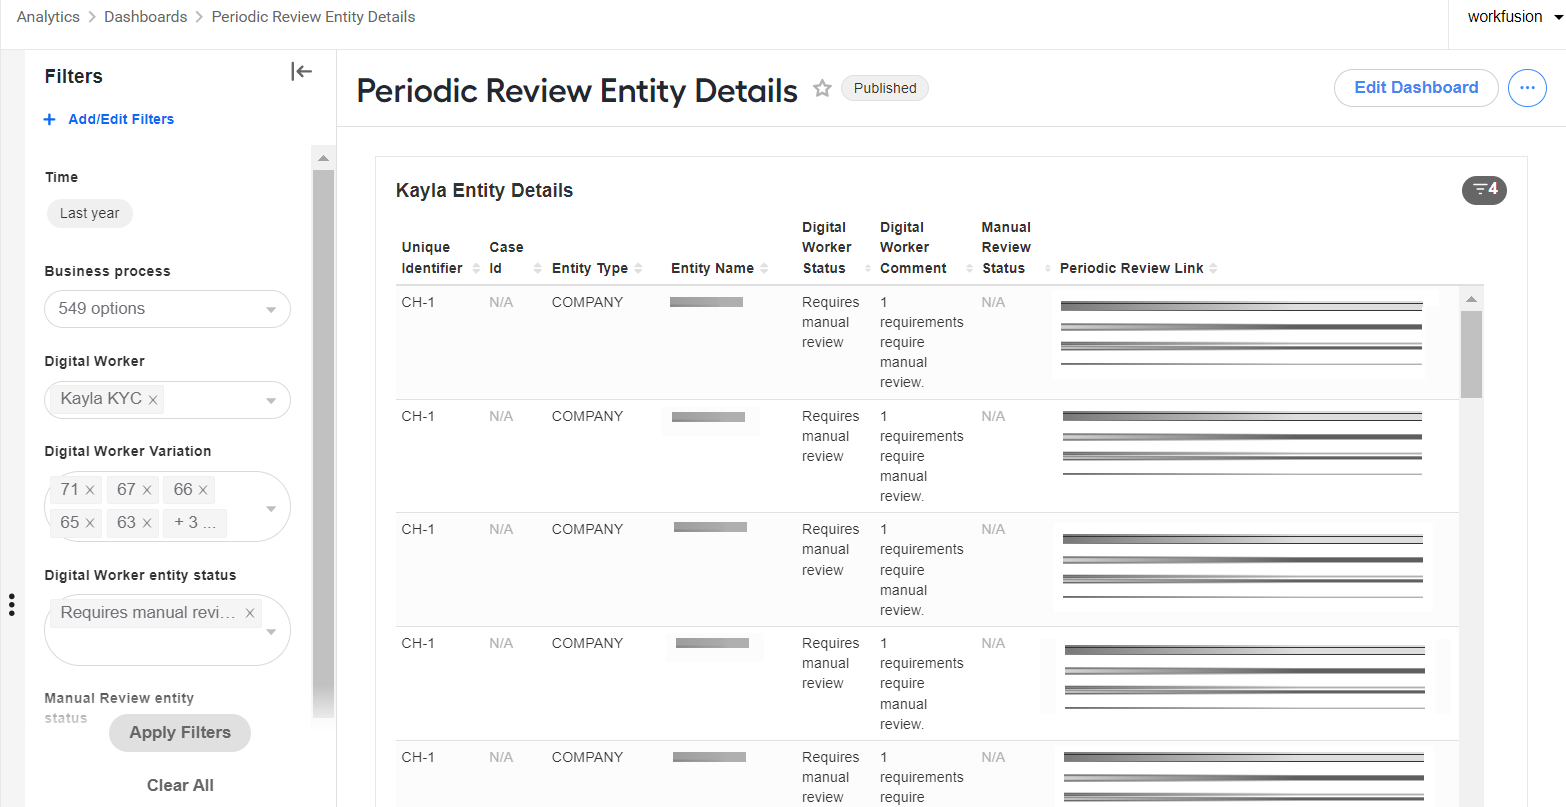The height and width of the screenshot is (807, 1566).
Task: Click the Apply Filters button
Action: click(x=180, y=733)
